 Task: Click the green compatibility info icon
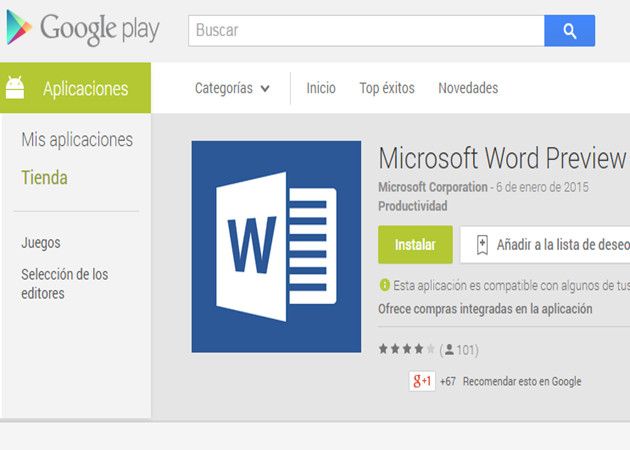point(385,284)
